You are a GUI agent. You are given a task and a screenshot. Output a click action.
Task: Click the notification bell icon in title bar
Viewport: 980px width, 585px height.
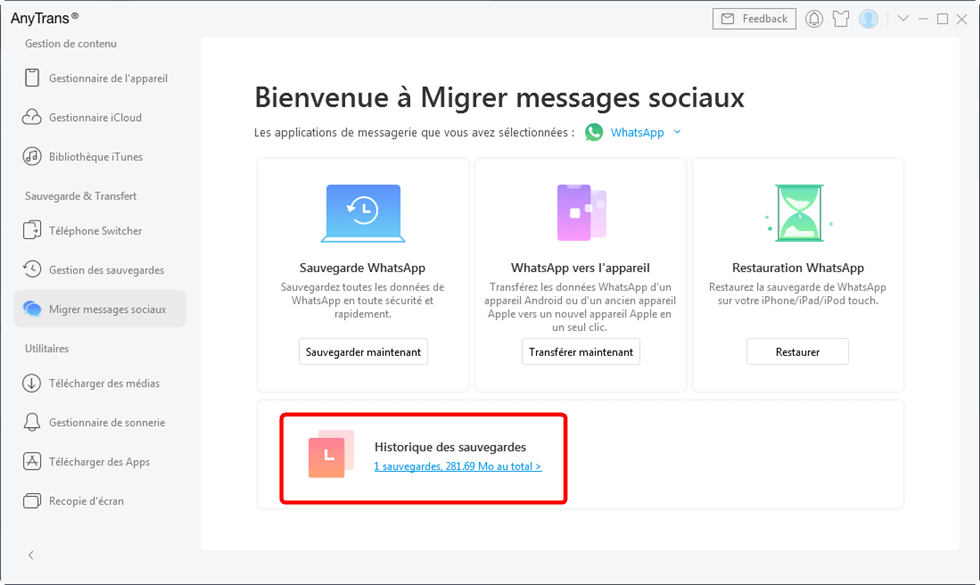coord(814,19)
